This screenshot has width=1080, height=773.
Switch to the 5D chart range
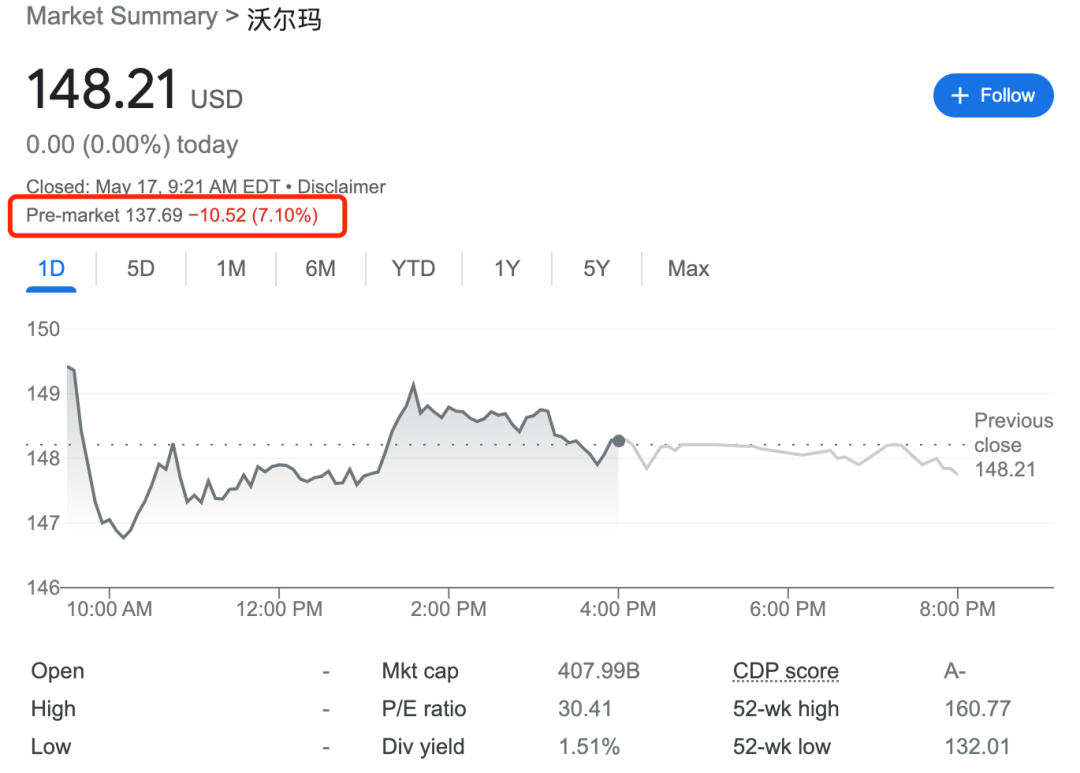point(141,268)
